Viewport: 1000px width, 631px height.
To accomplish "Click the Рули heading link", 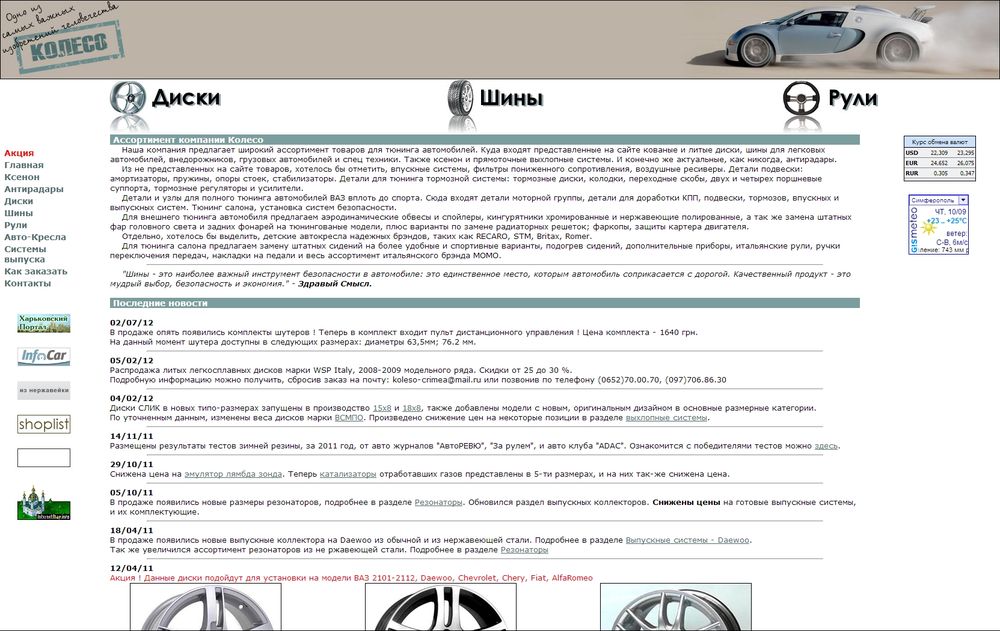I will tap(853, 98).
